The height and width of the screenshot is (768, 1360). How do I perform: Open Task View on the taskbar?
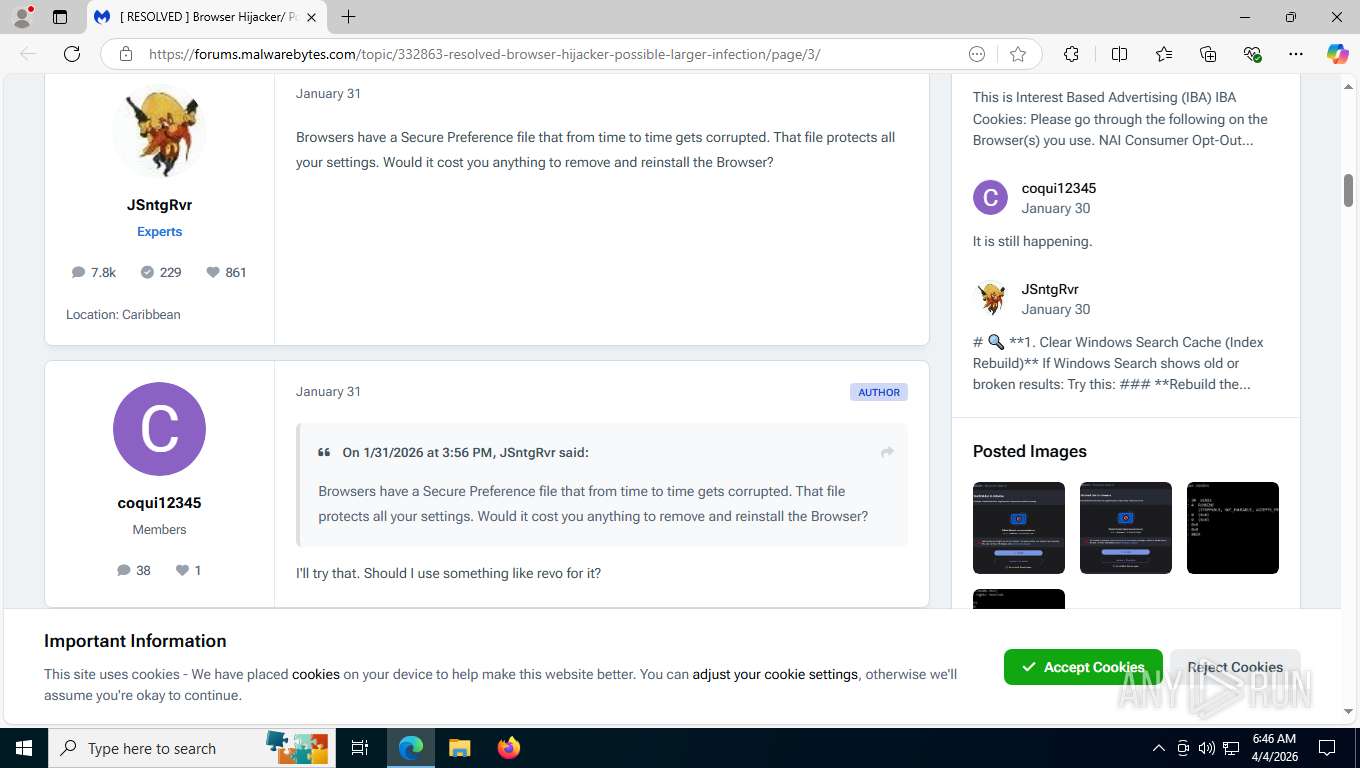360,748
